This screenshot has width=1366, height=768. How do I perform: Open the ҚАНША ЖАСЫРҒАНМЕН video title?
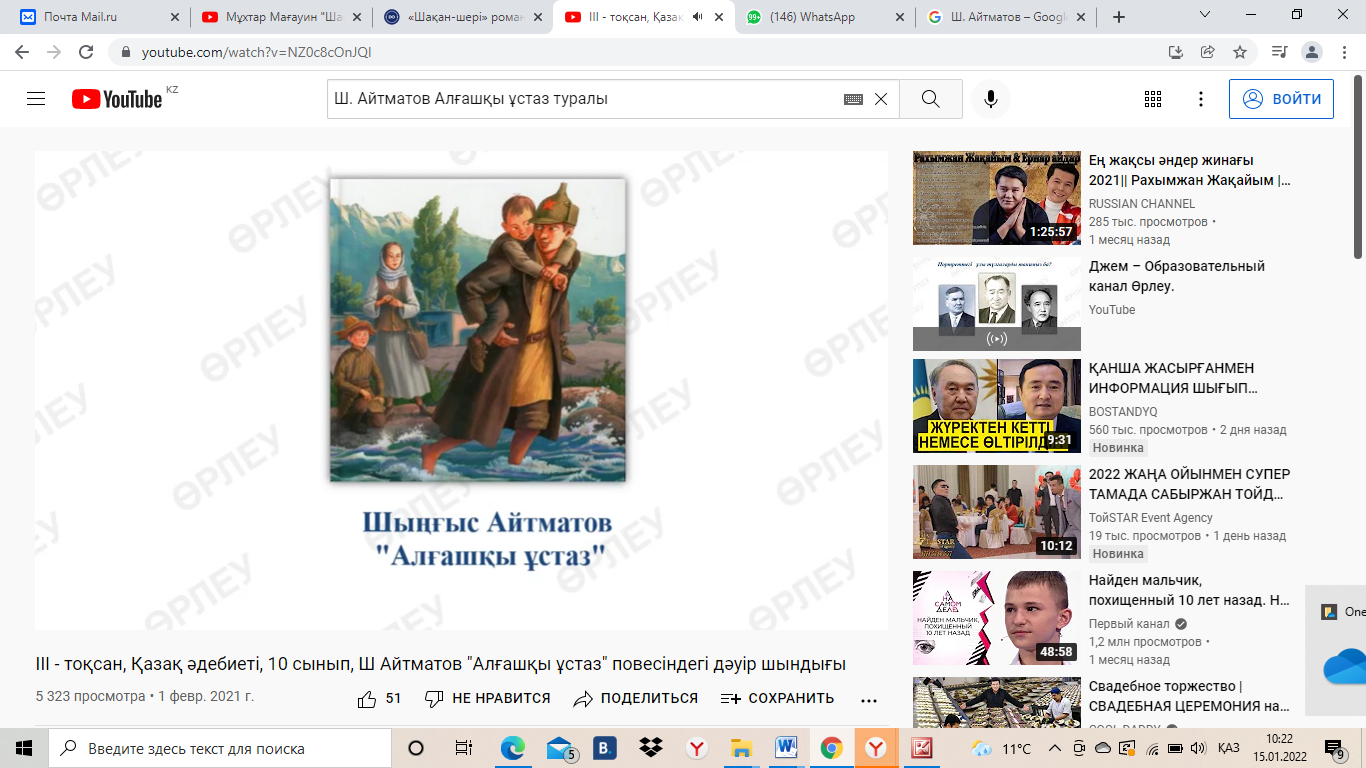(x=1173, y=378)
